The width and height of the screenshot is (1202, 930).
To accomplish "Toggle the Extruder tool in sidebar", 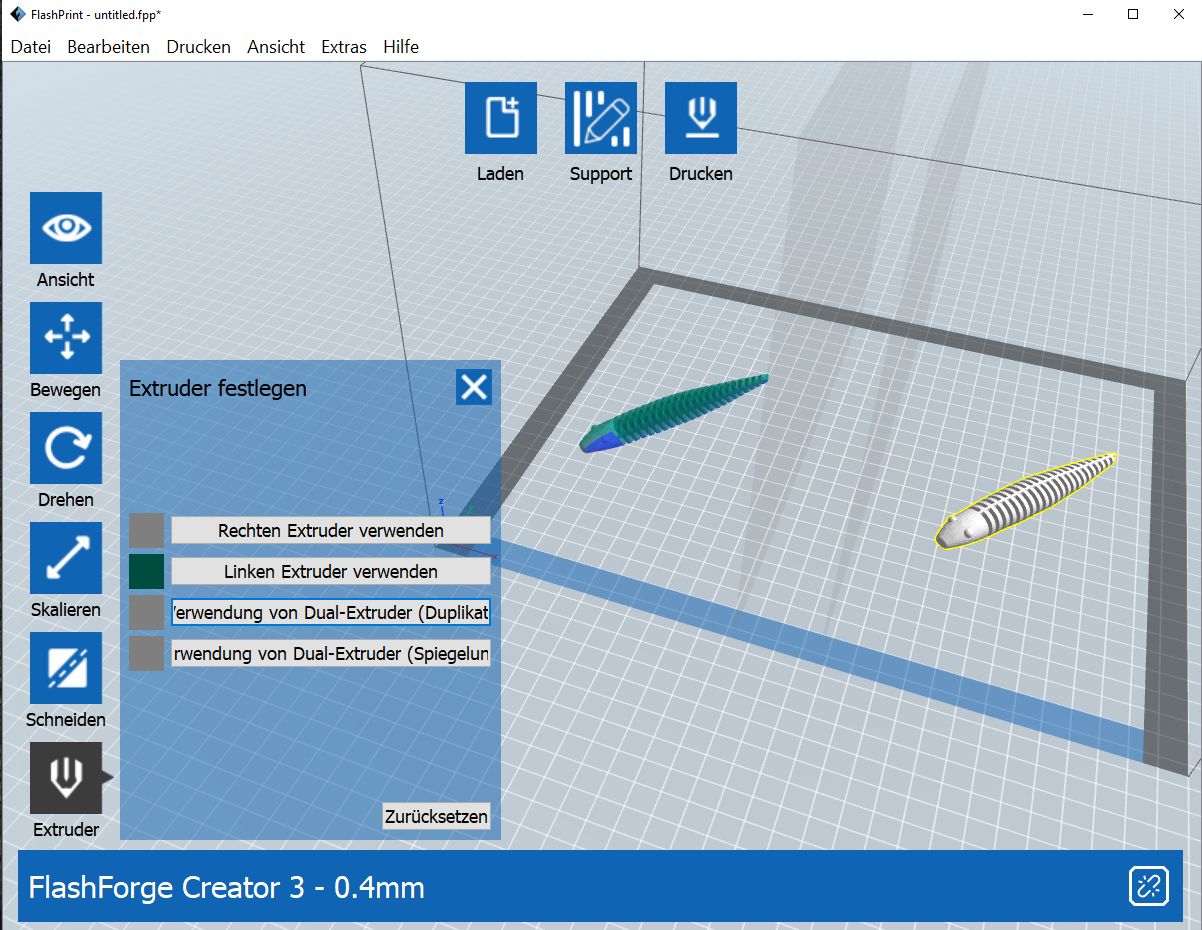I will (x=66, y=778).
